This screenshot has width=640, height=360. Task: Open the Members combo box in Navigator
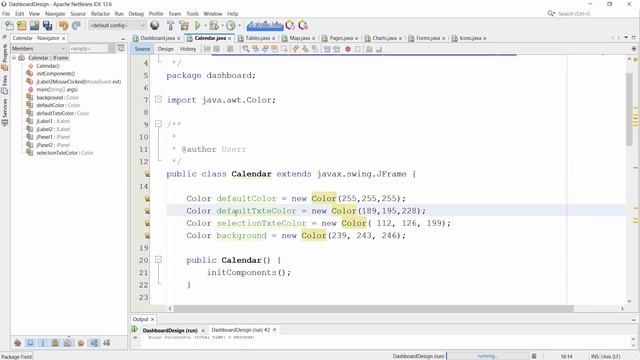[38, 49]
